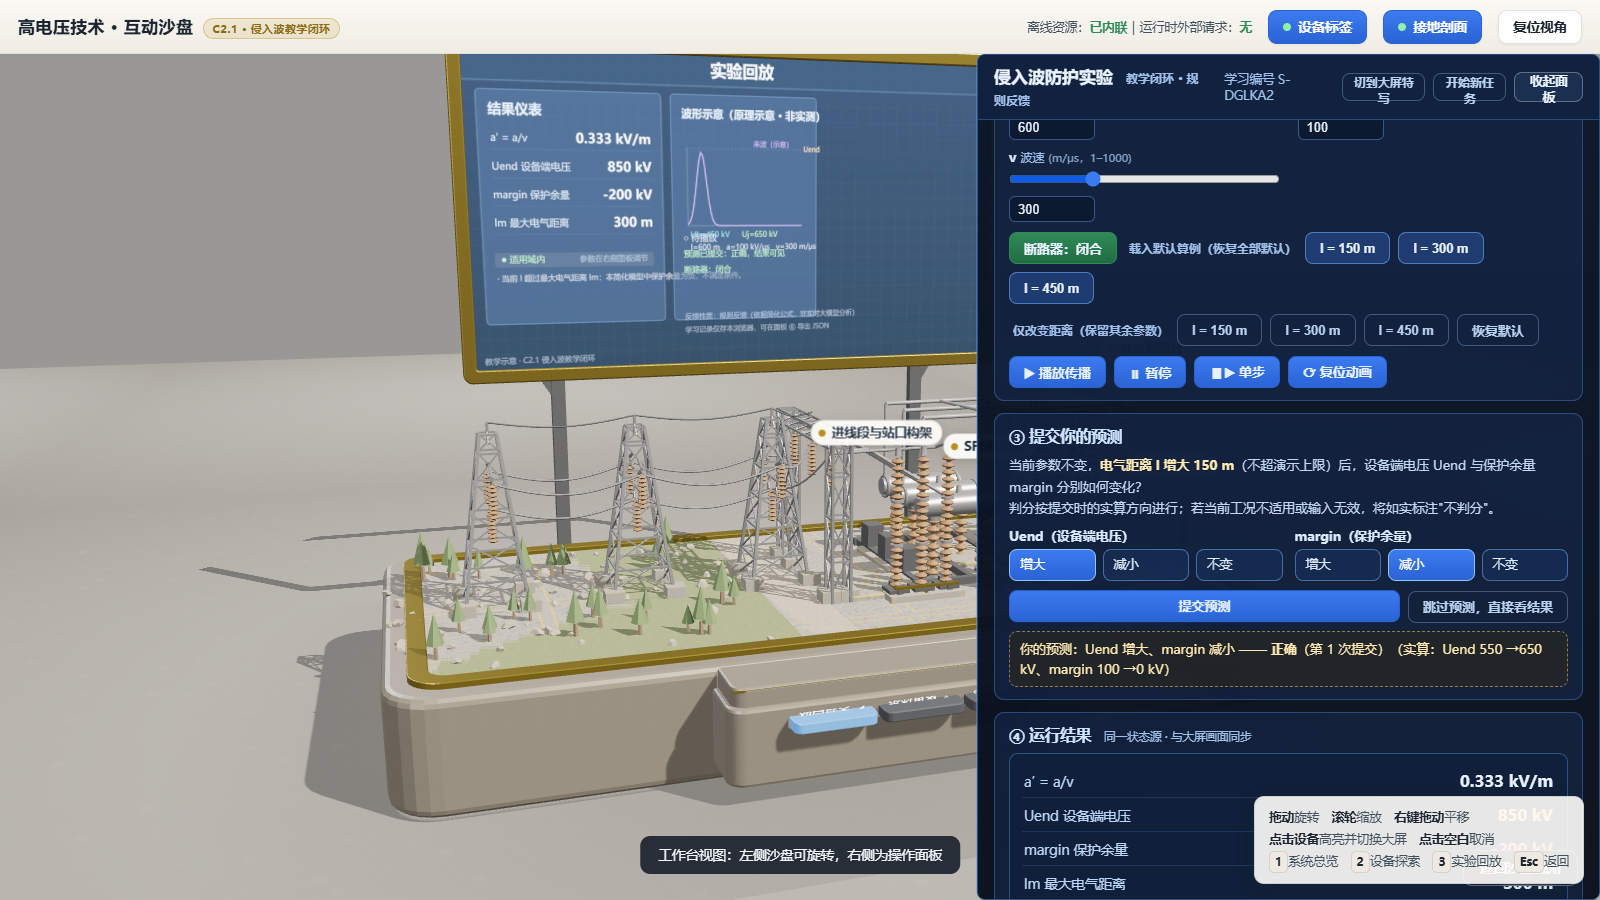Click the input field showing 600
Image resolution: width=1600 pixels, height=900 pixels.
tap(1051, 127)
